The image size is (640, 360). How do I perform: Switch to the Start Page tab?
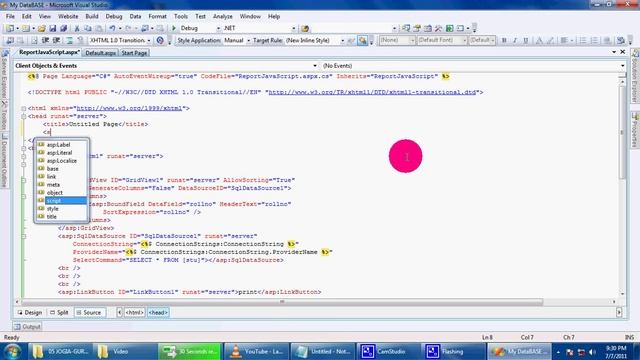click(x=134, y=53)
